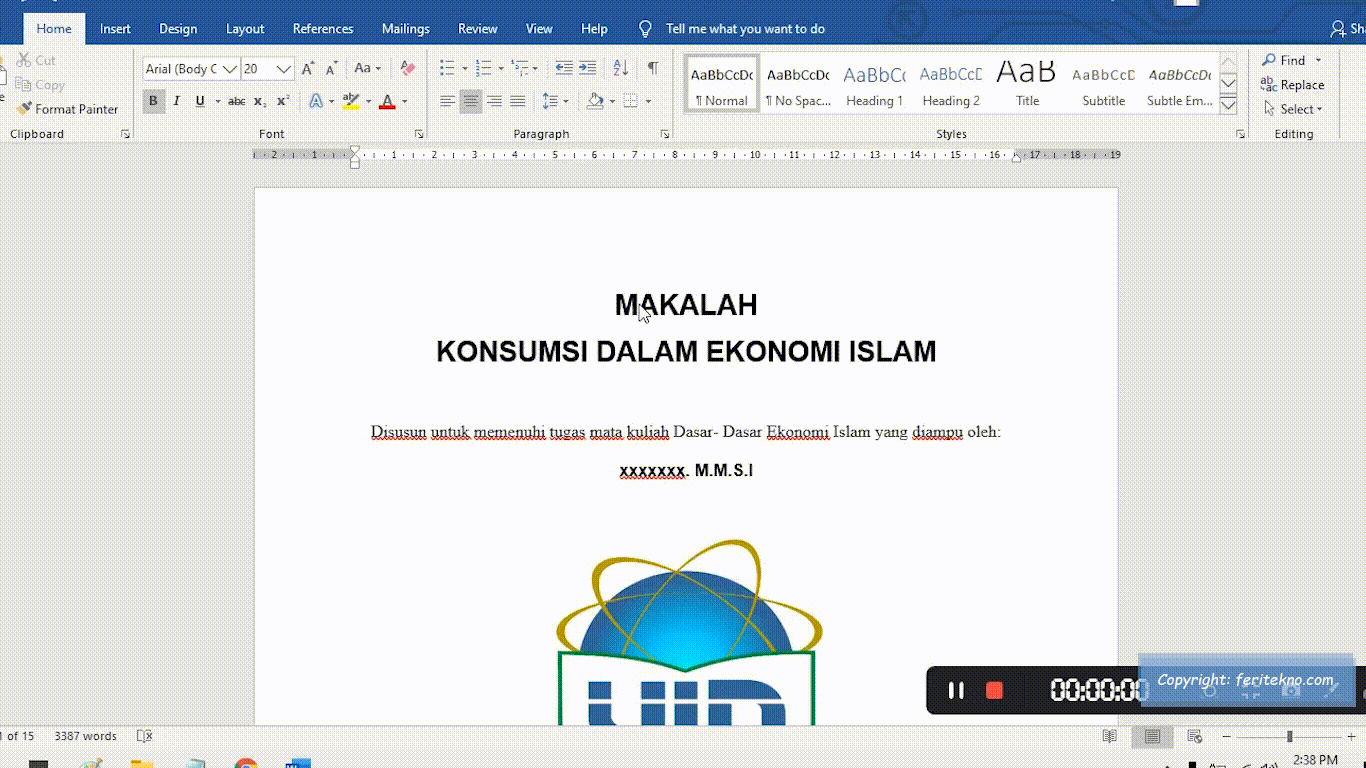Align text to the right

click(x=494, y=101)
